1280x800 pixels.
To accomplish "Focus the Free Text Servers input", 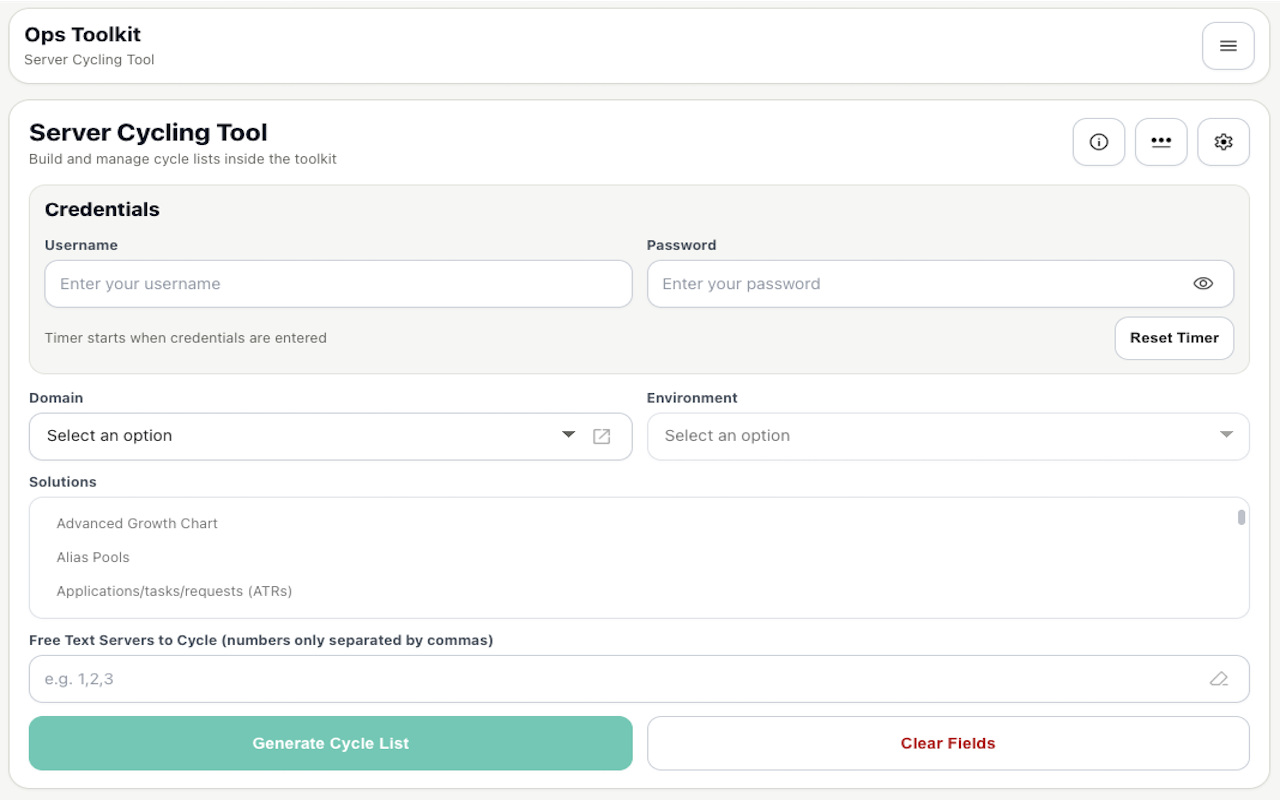I will 639,679.
